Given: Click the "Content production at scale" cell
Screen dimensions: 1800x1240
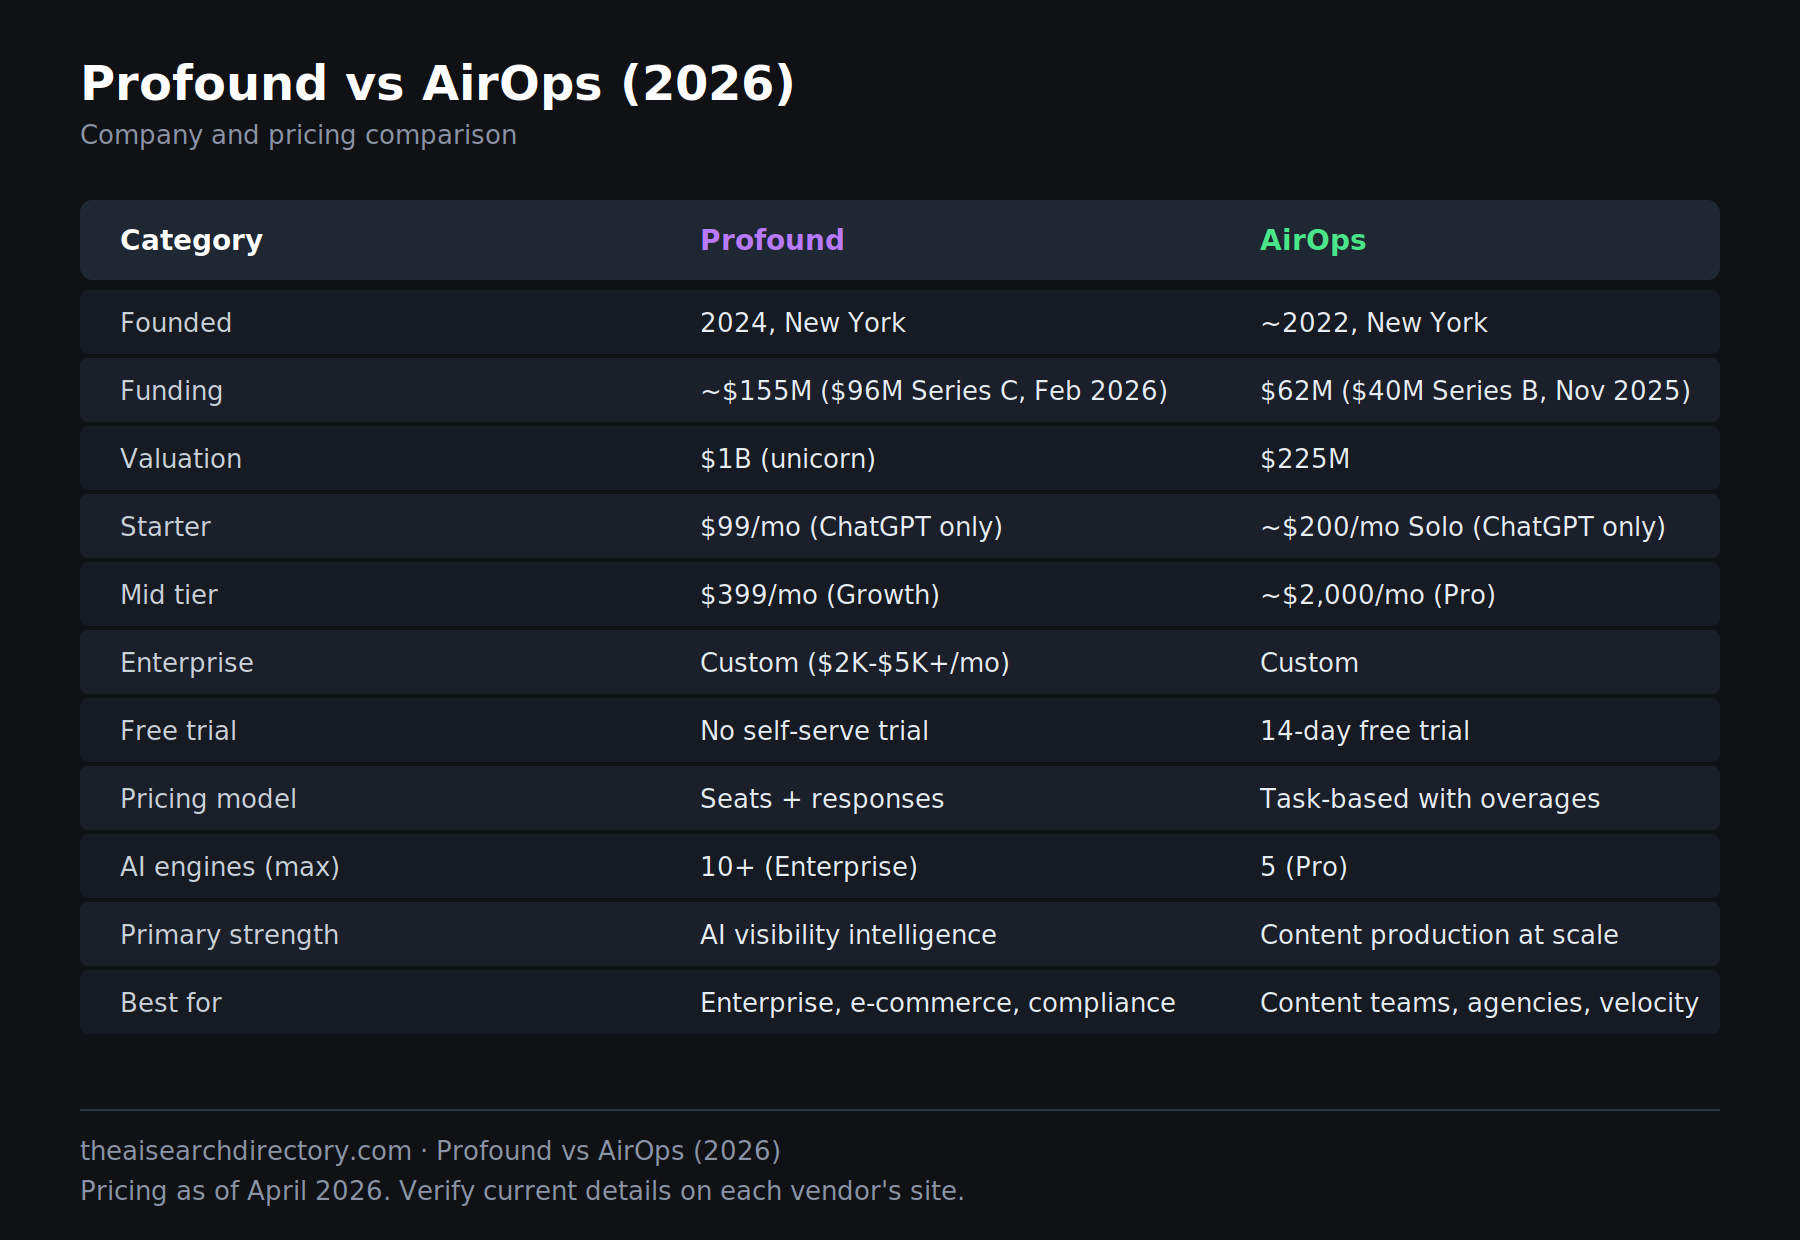Looking at the screenshot, I should click(1438, 935).
